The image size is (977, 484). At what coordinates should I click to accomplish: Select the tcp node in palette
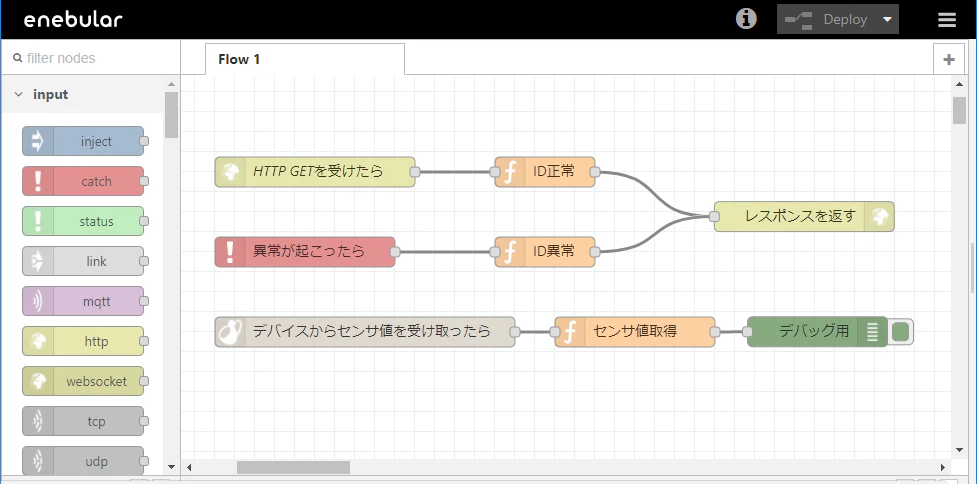click(x=83, y=422)
